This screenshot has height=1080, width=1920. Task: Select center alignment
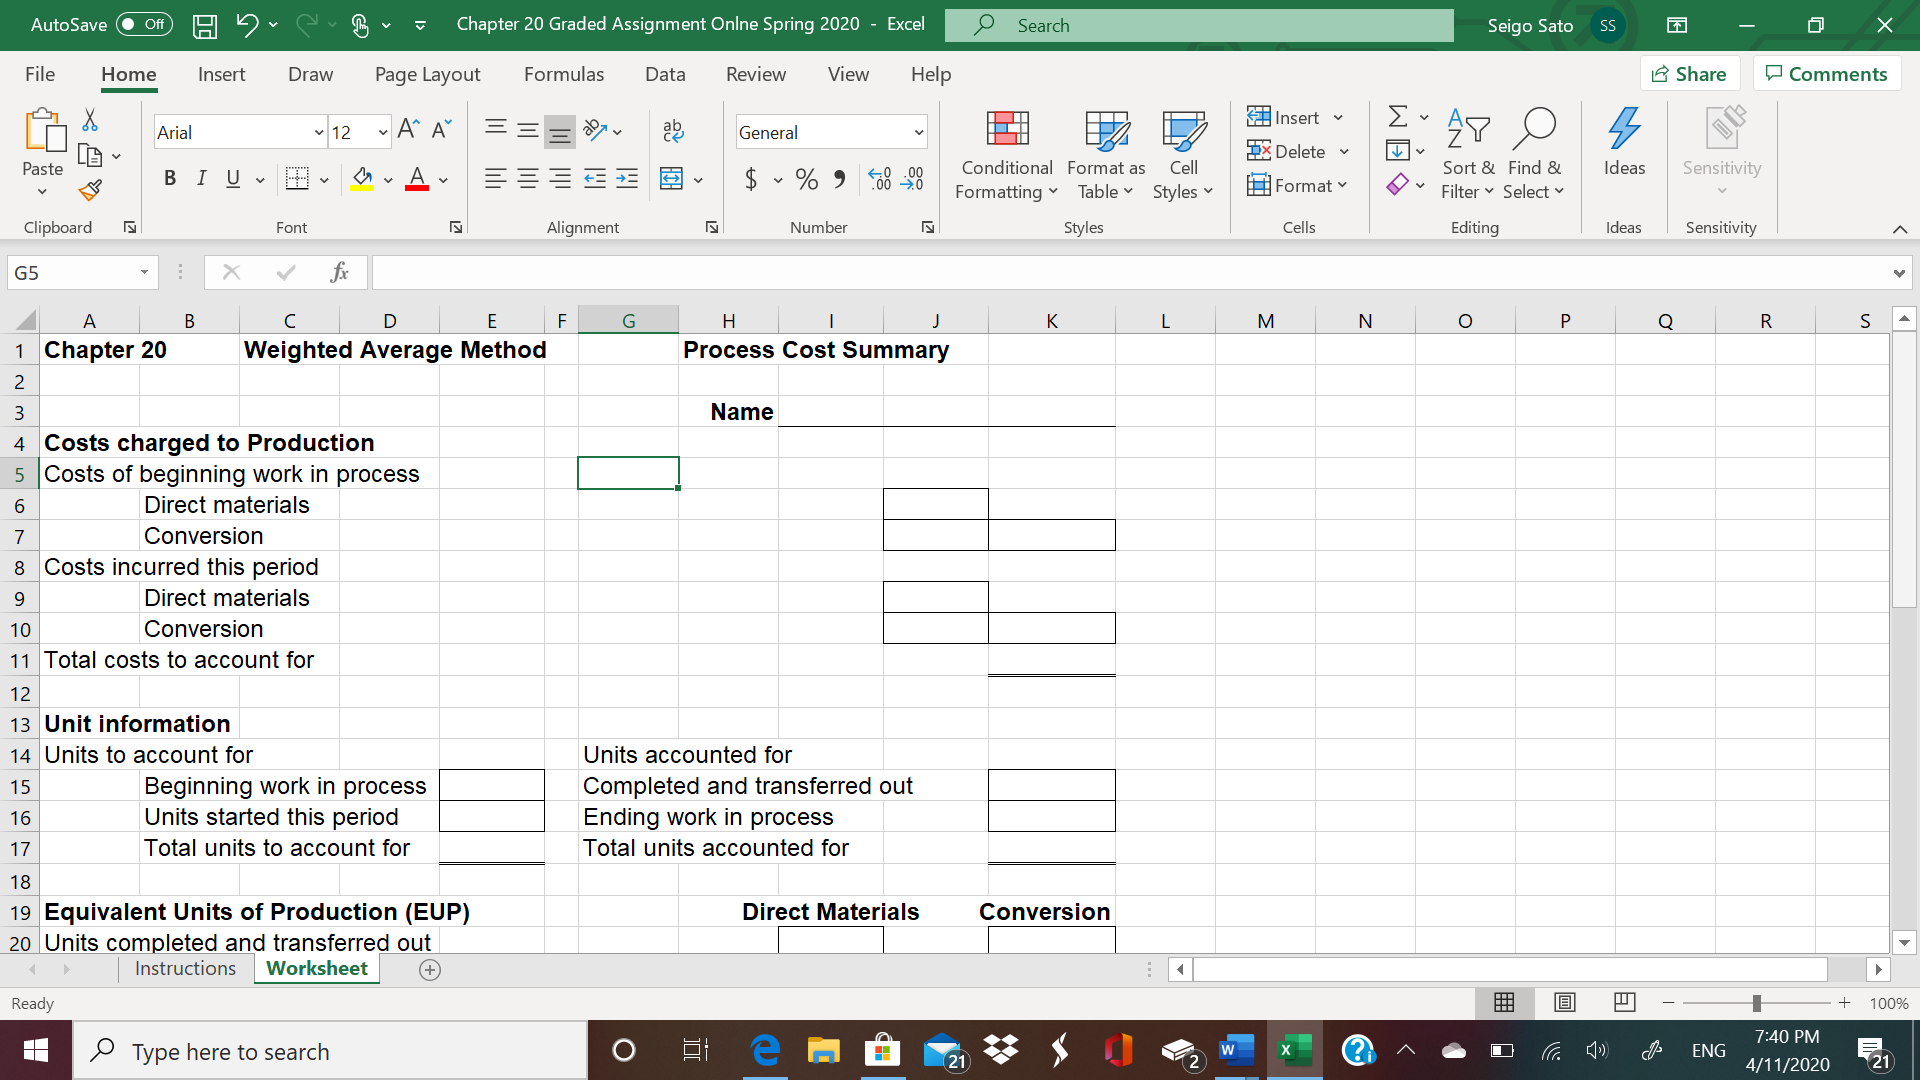(x=527, y=179)
